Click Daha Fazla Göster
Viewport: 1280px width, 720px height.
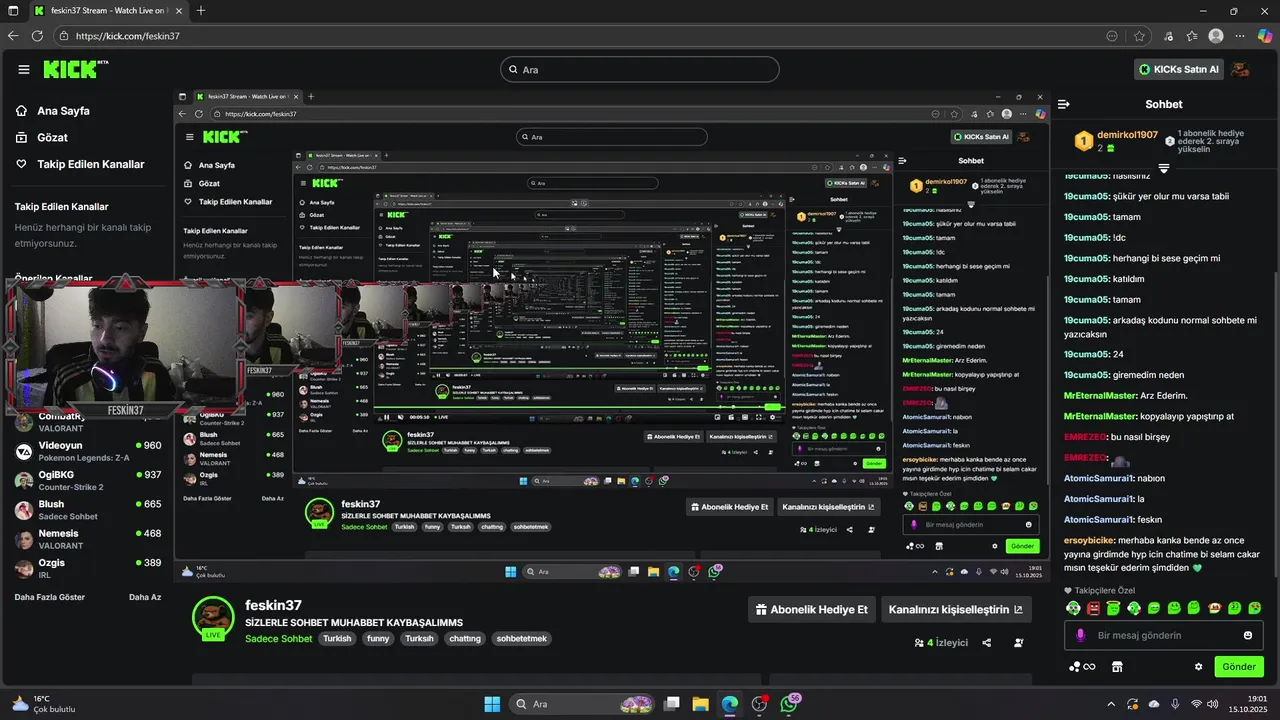pyautogui.click(x=50, y=597)
